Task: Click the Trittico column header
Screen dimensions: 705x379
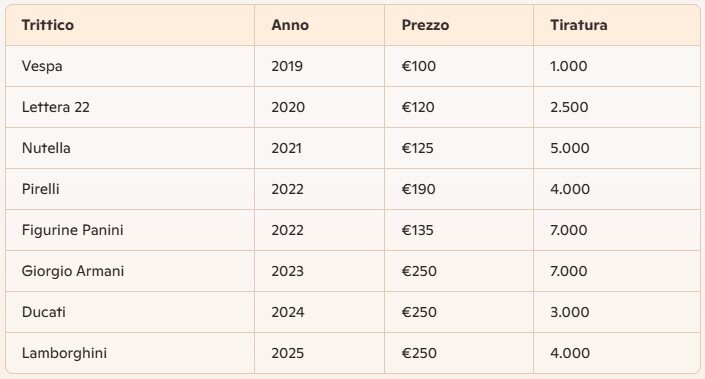Action: pos(130,25)
